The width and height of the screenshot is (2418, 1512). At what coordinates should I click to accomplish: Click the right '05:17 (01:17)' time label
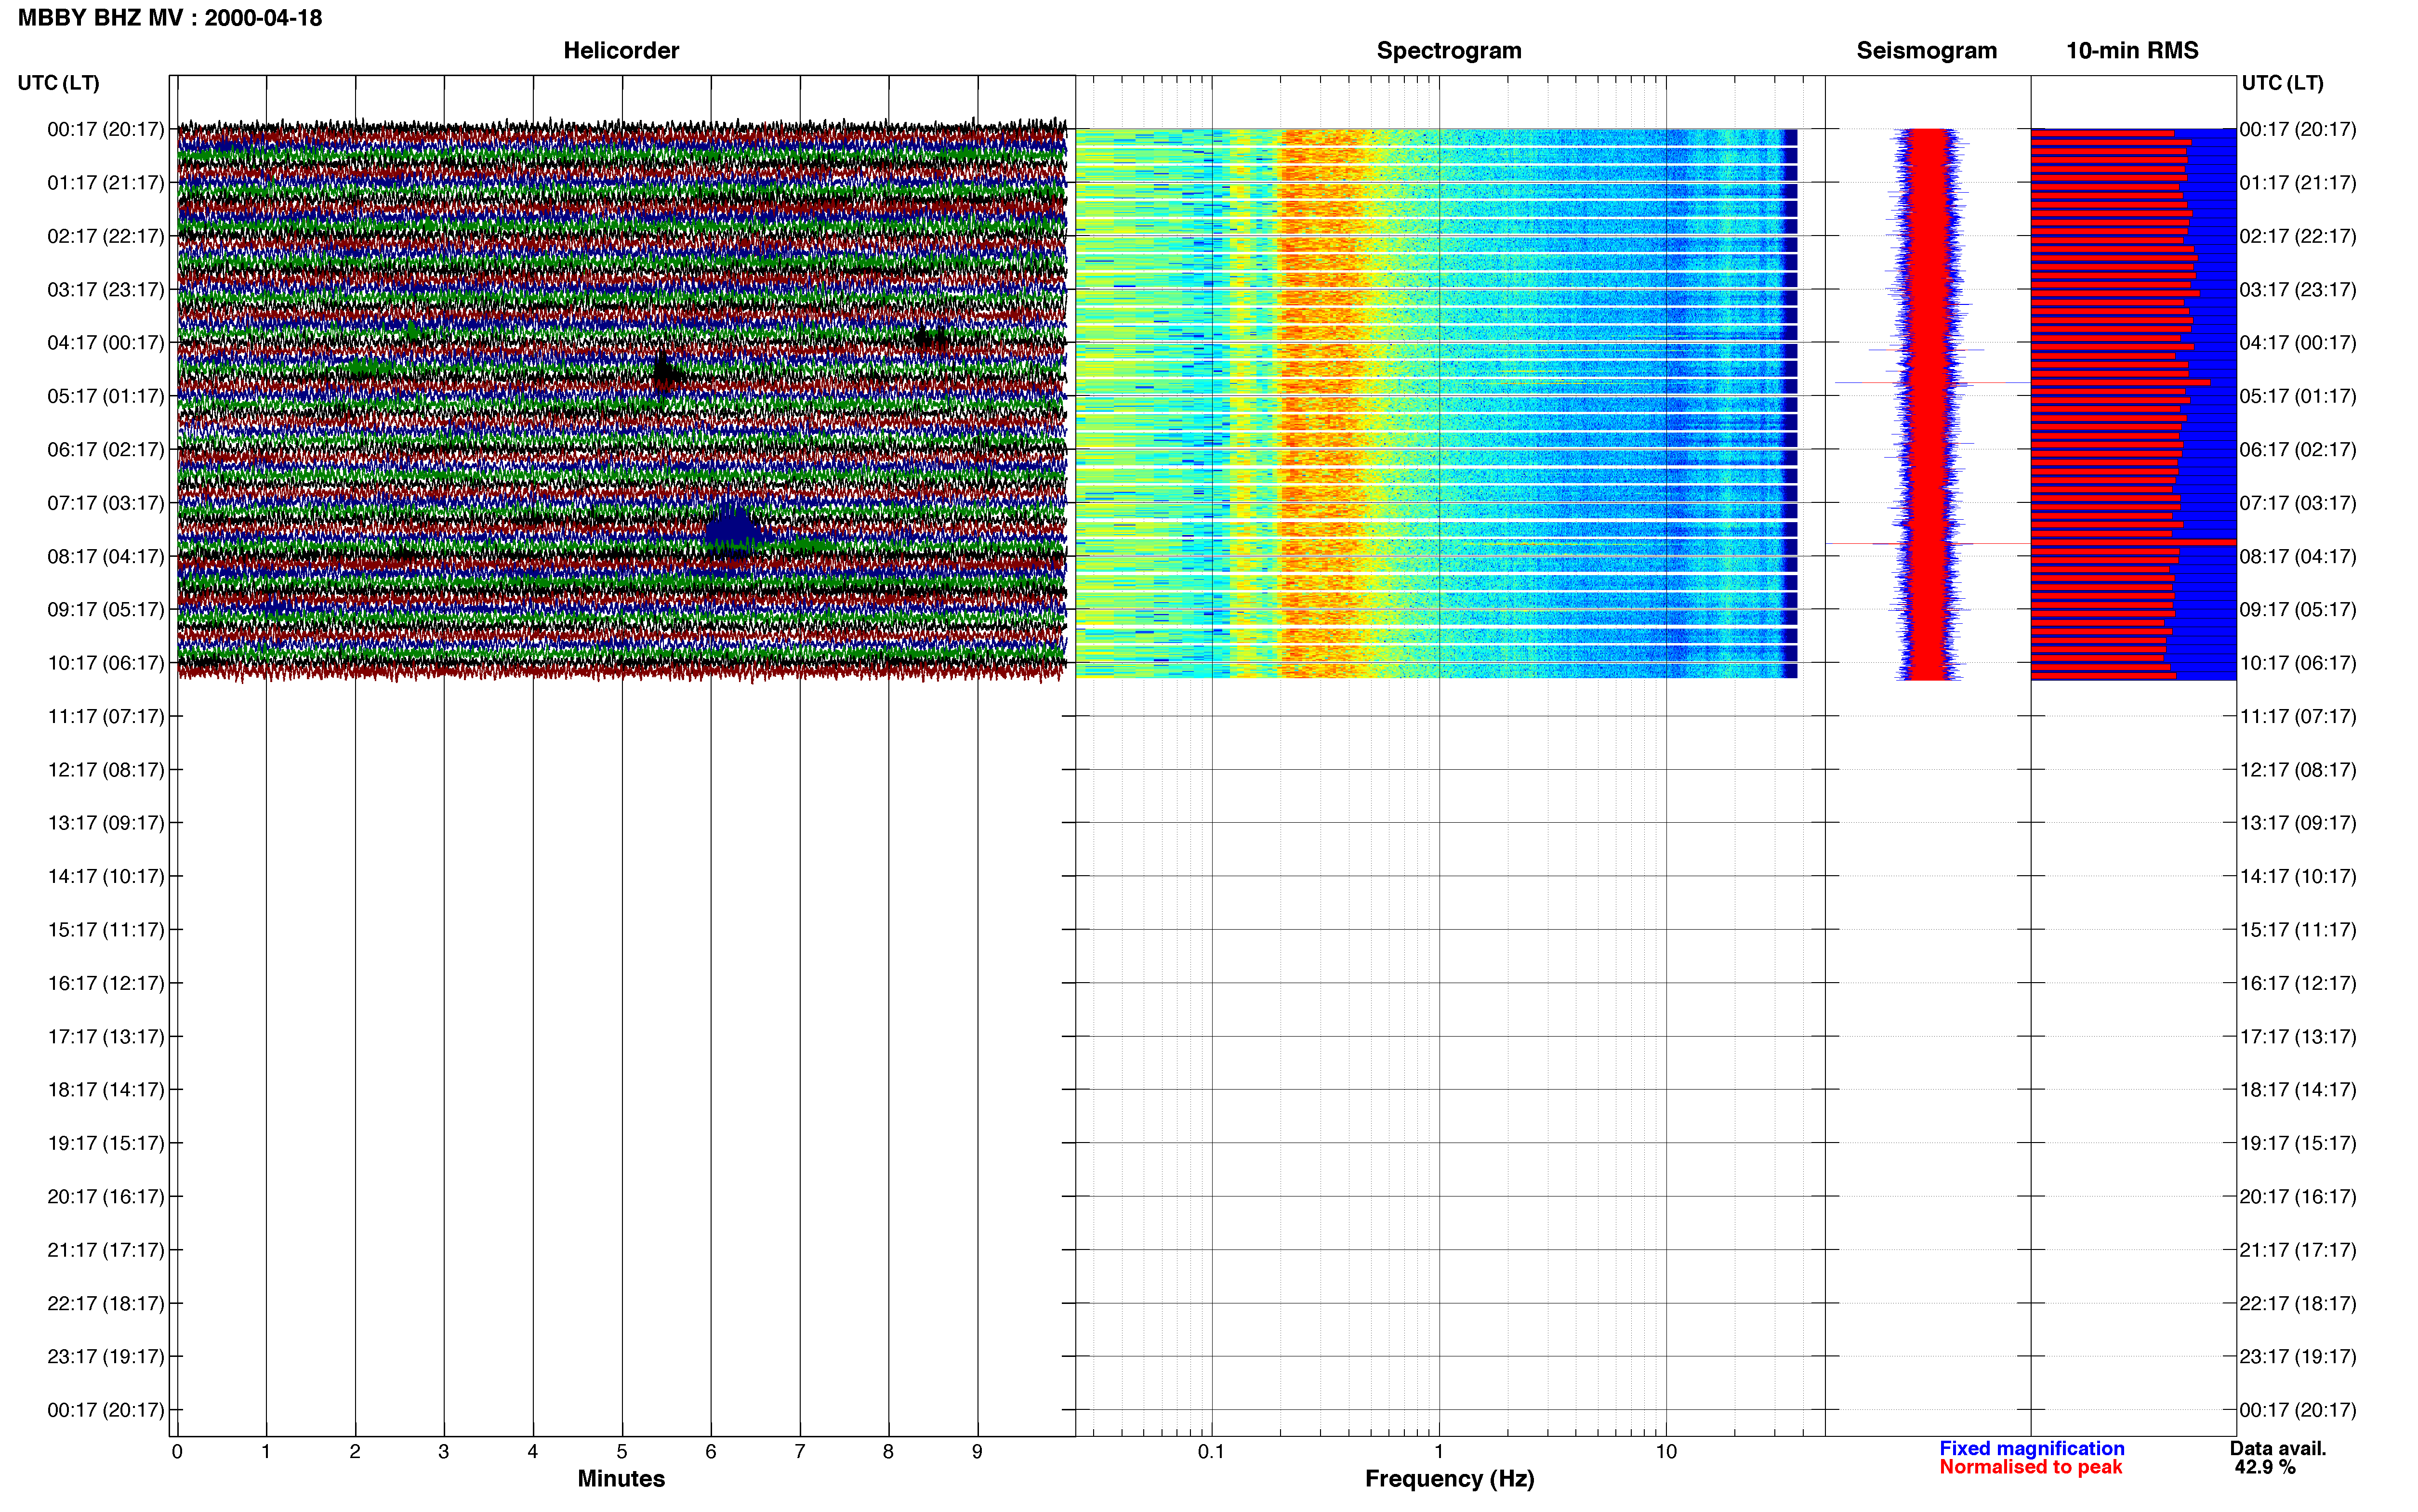point(2298,396)
